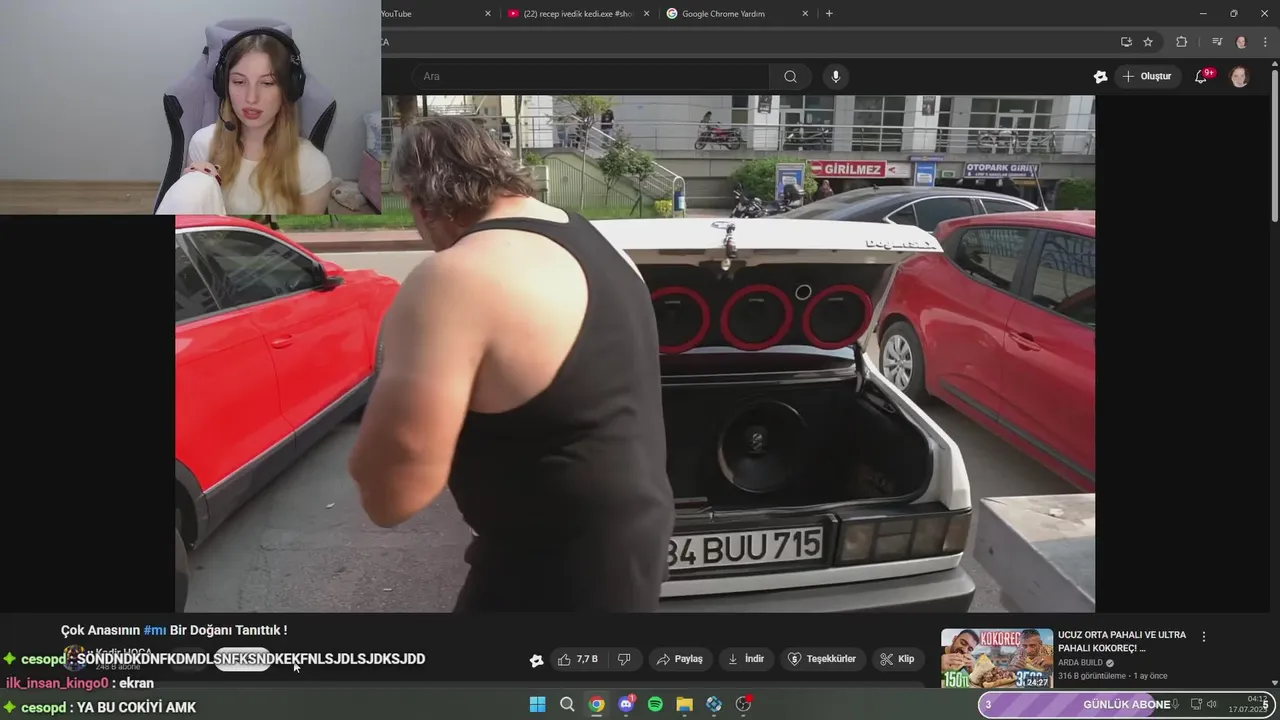
Task: Click the search magnifier button
Action: coord(790,77)
